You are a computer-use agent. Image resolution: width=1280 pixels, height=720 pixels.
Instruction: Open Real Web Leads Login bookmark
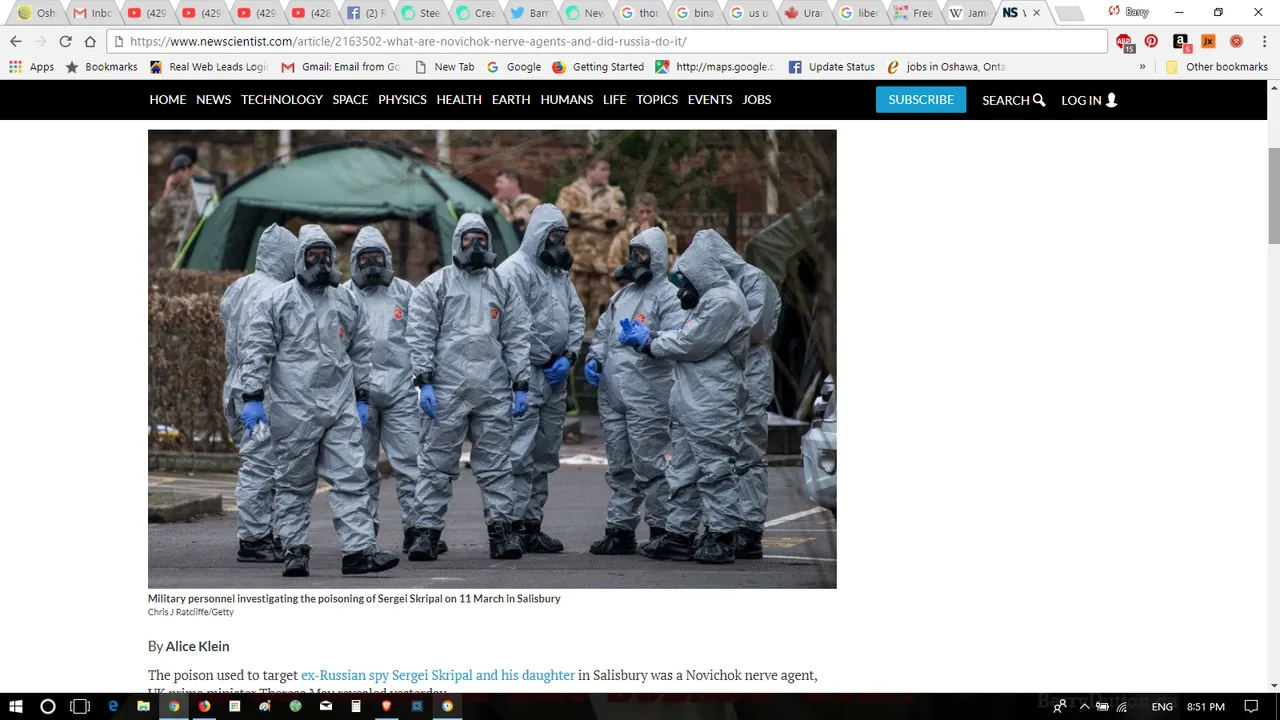(208, 67)
